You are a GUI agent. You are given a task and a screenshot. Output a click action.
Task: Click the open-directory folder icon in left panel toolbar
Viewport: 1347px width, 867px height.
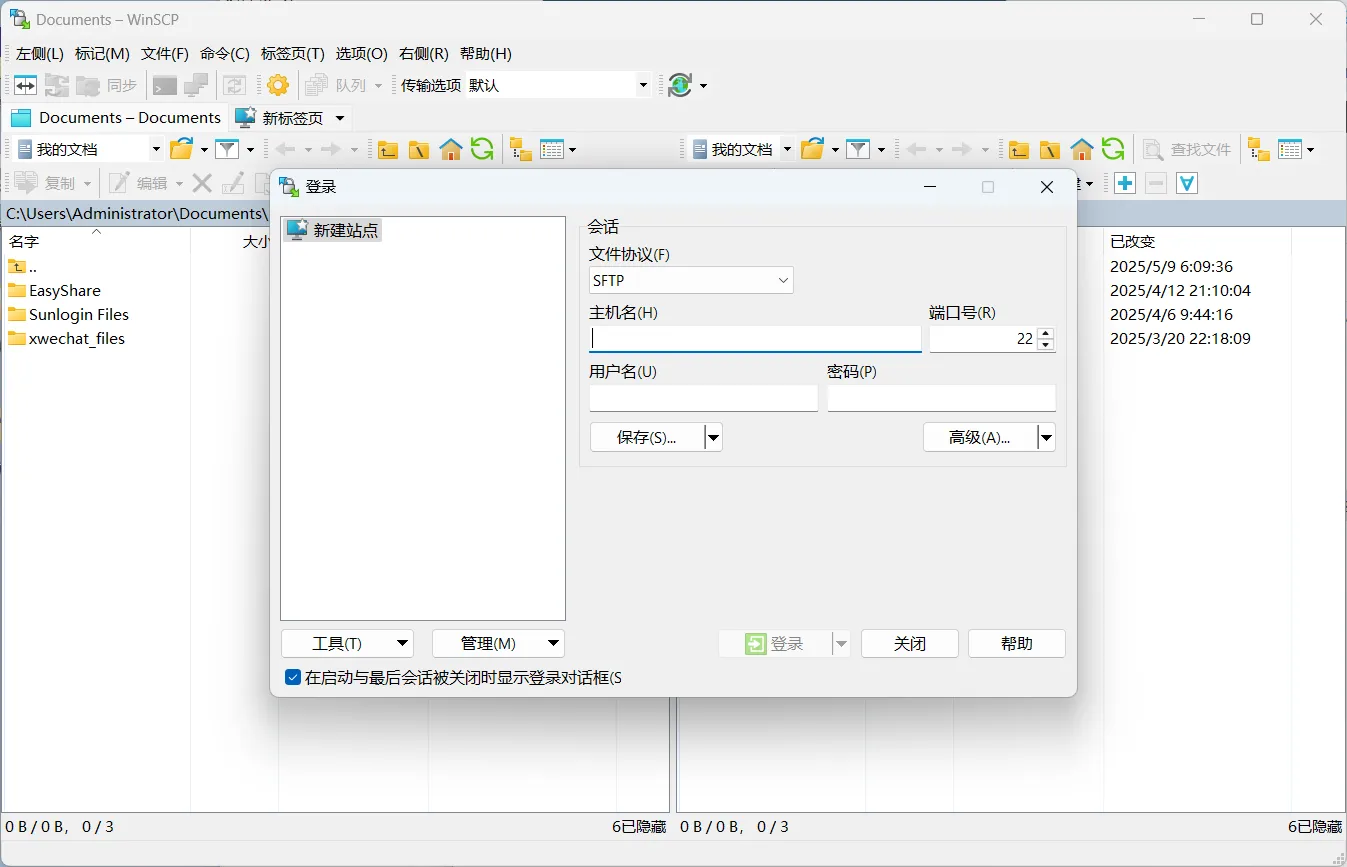tap(181, 149)
